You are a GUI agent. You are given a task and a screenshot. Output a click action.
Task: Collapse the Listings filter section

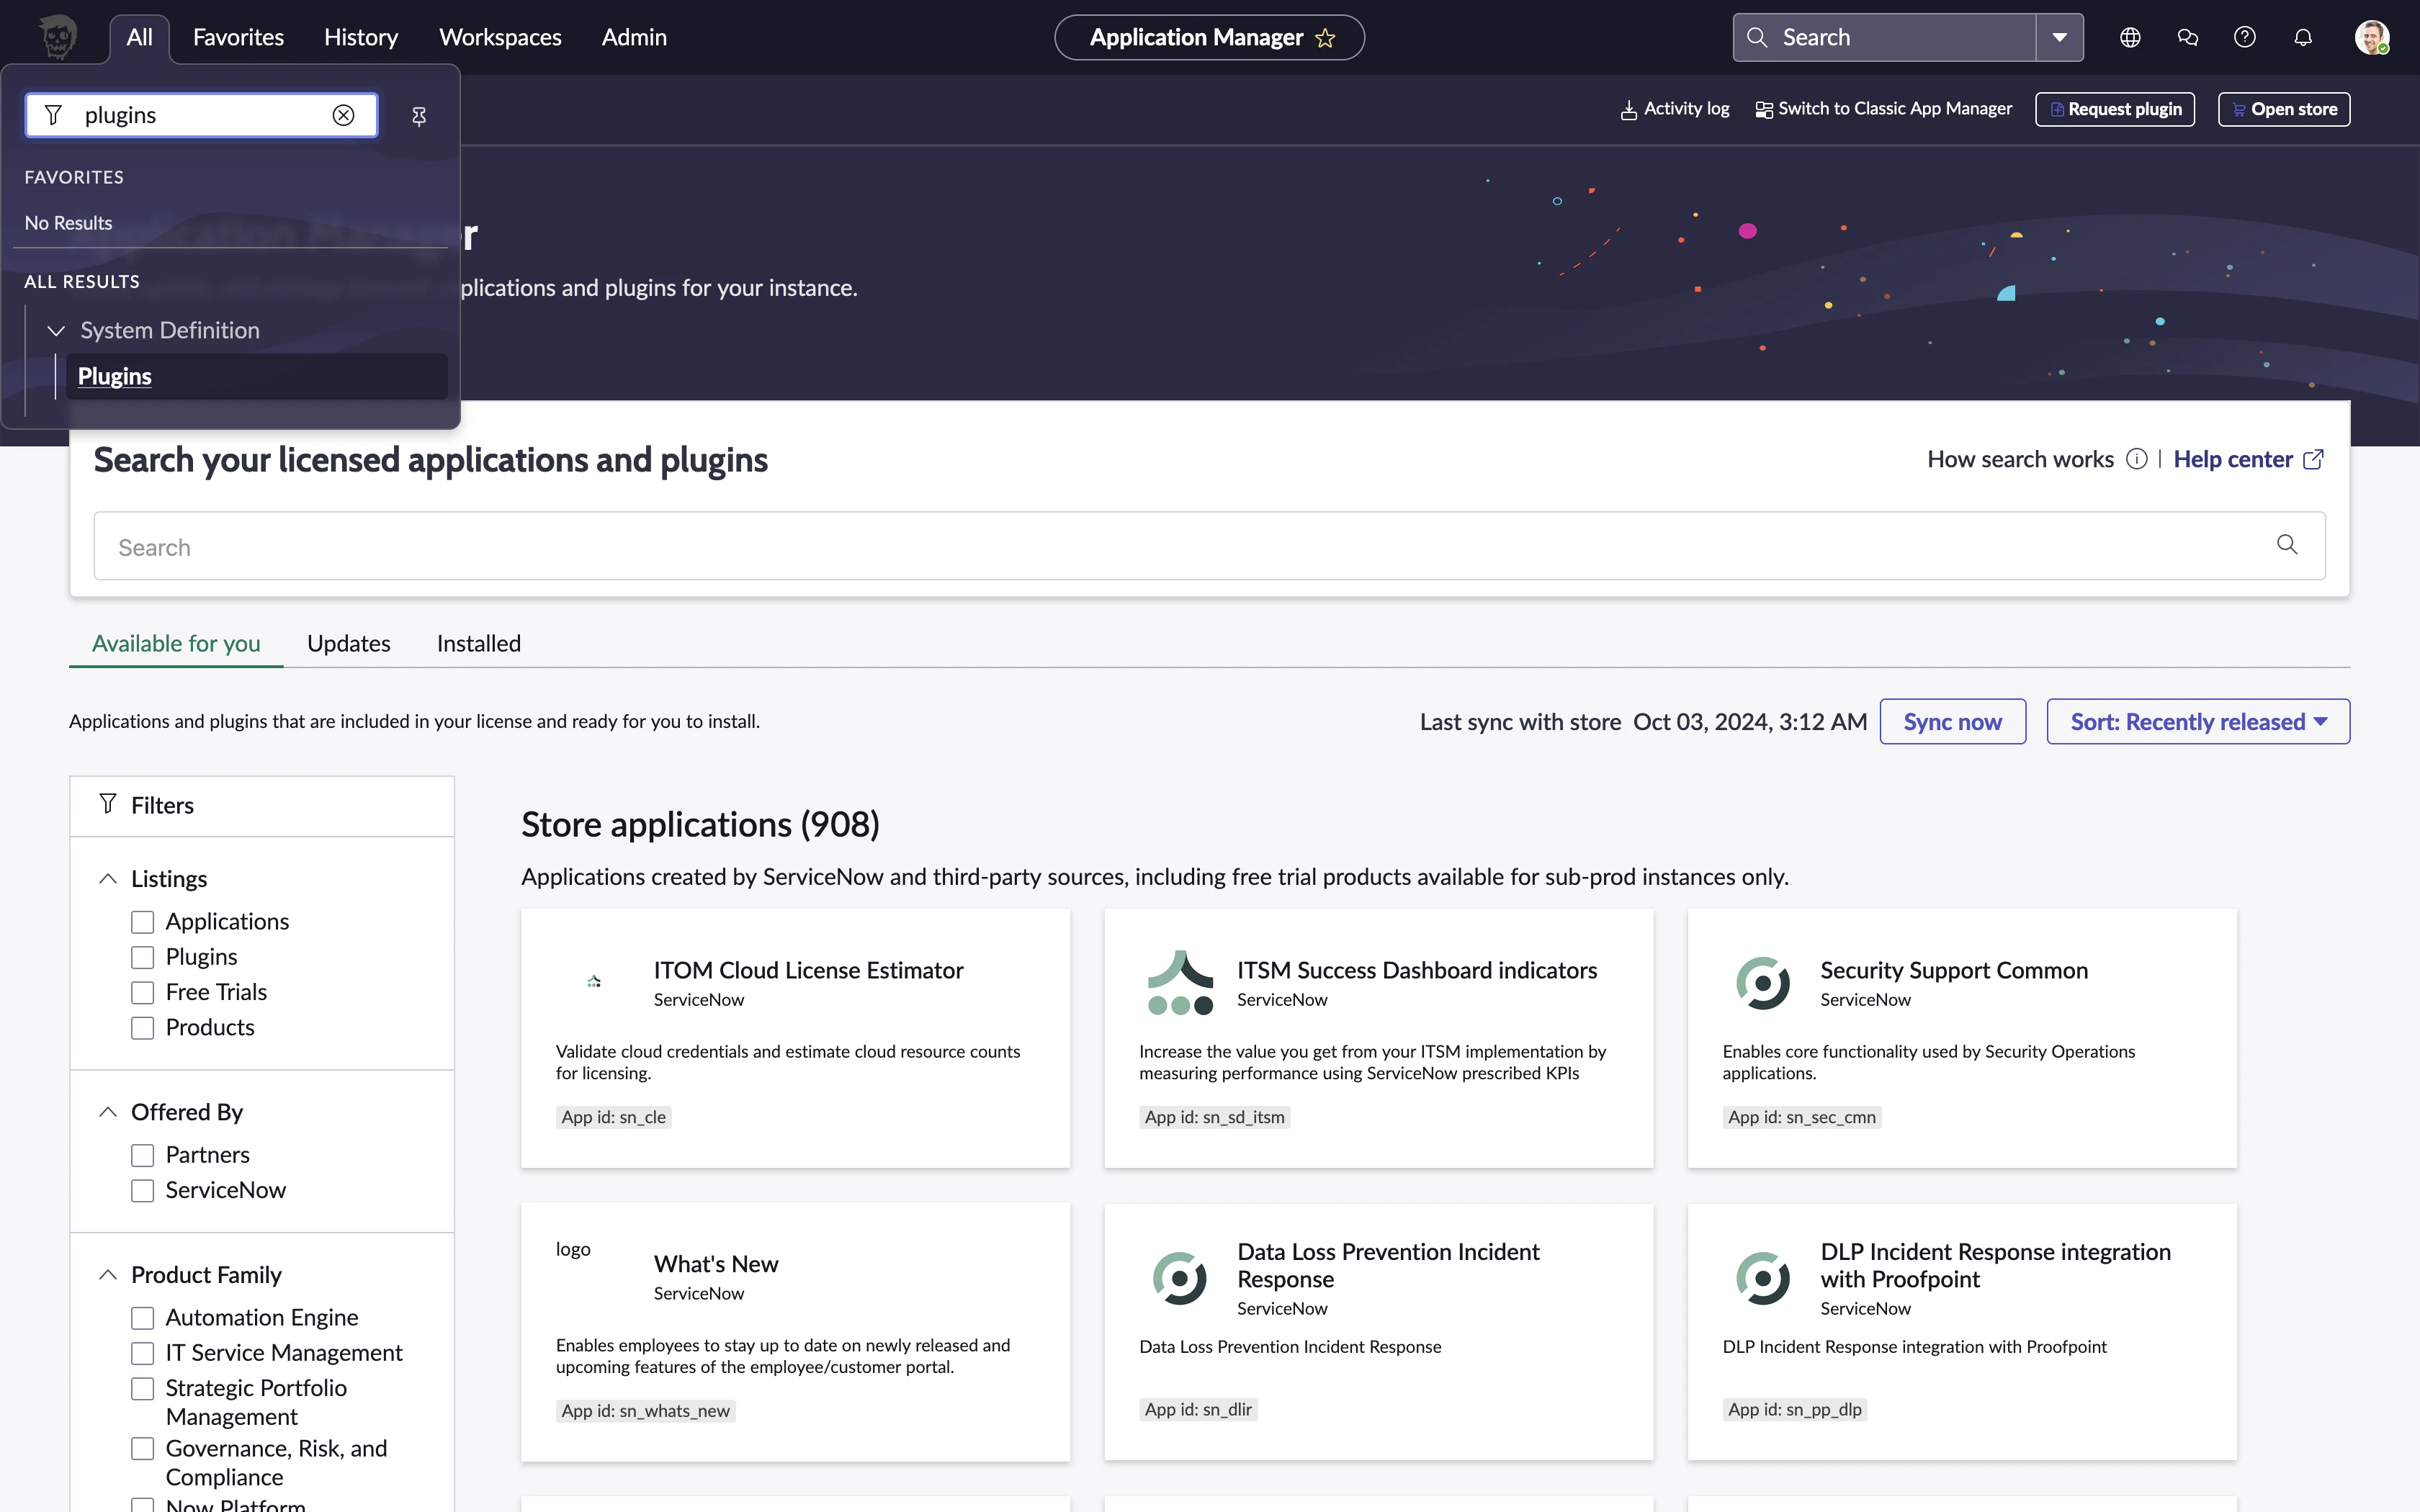[108, 878]
